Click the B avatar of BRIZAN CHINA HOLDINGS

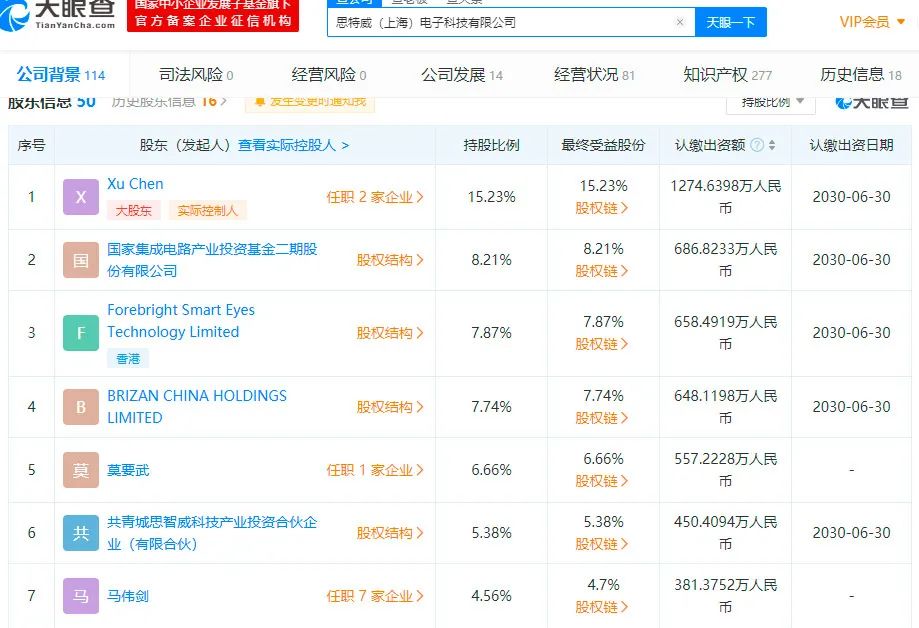pyautogui.click(x=81, y=407)
